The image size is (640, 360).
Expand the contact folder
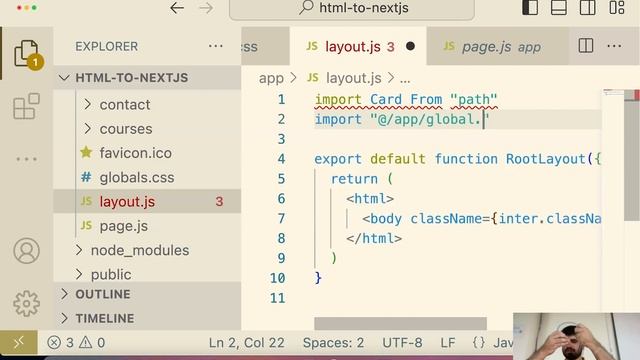pyautogui.click(x=147, y=104)
